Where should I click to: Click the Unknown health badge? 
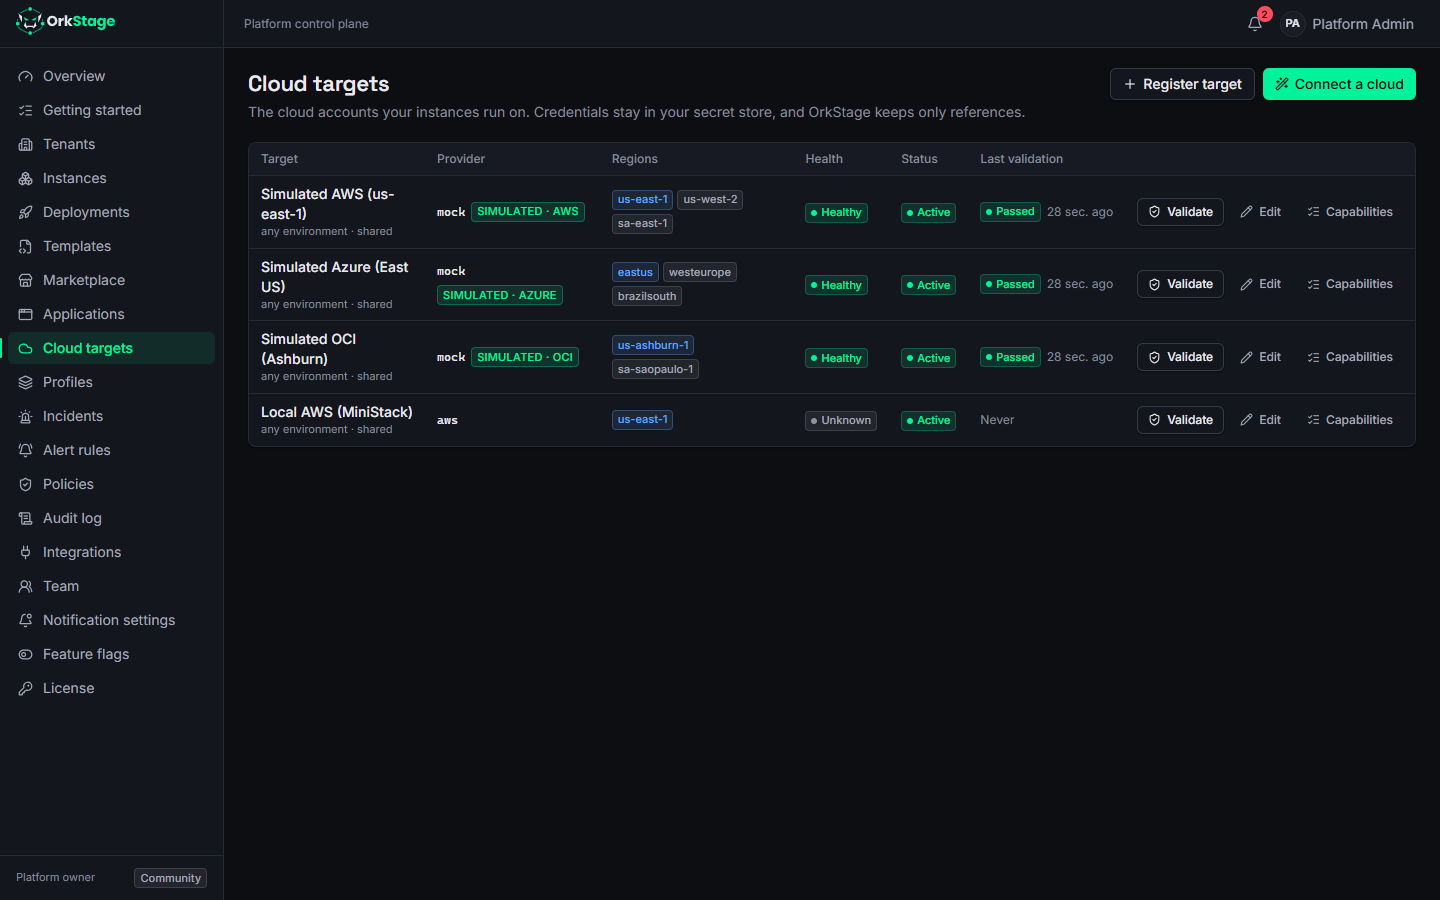(x=841, y=420)
